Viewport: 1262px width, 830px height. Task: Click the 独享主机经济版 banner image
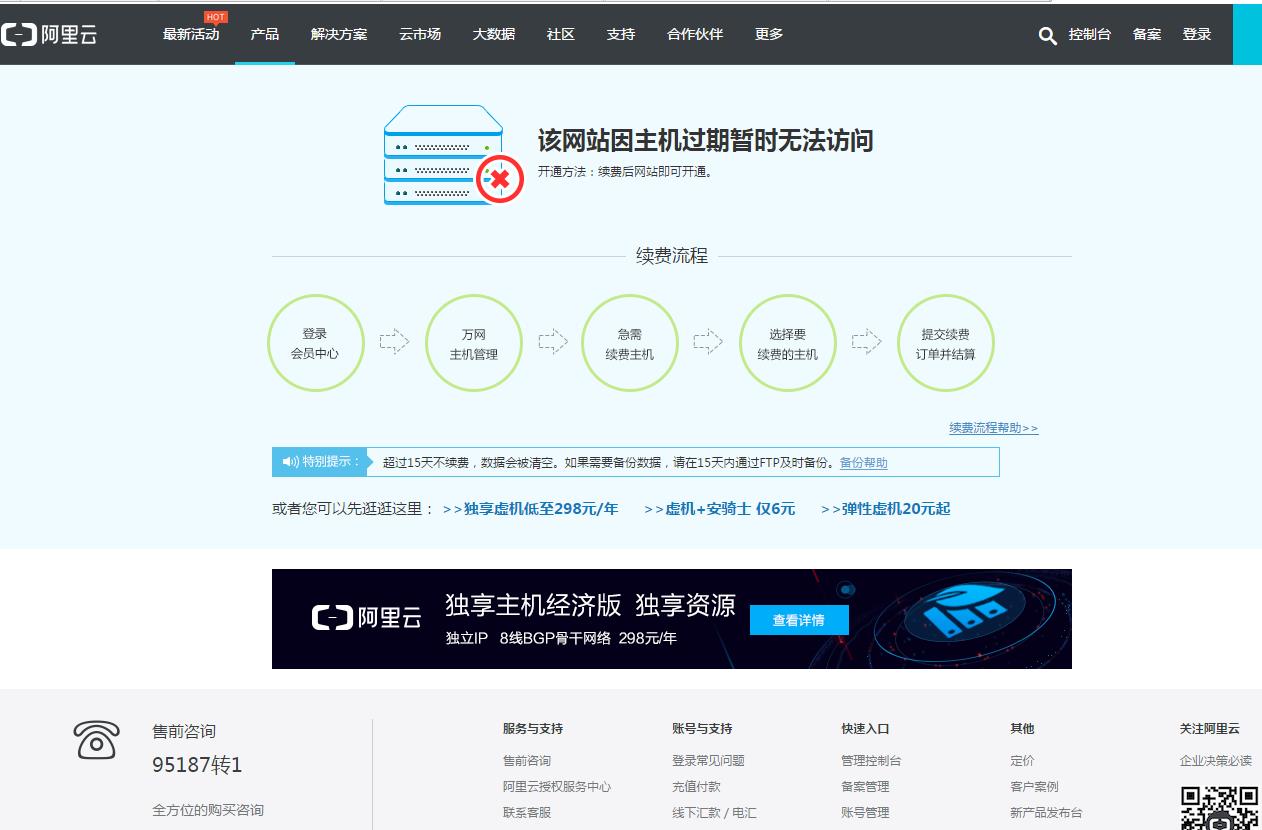672,619
